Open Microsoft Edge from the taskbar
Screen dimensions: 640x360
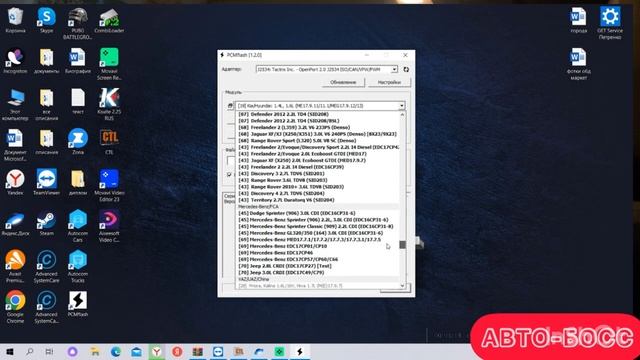click(116, 351)
